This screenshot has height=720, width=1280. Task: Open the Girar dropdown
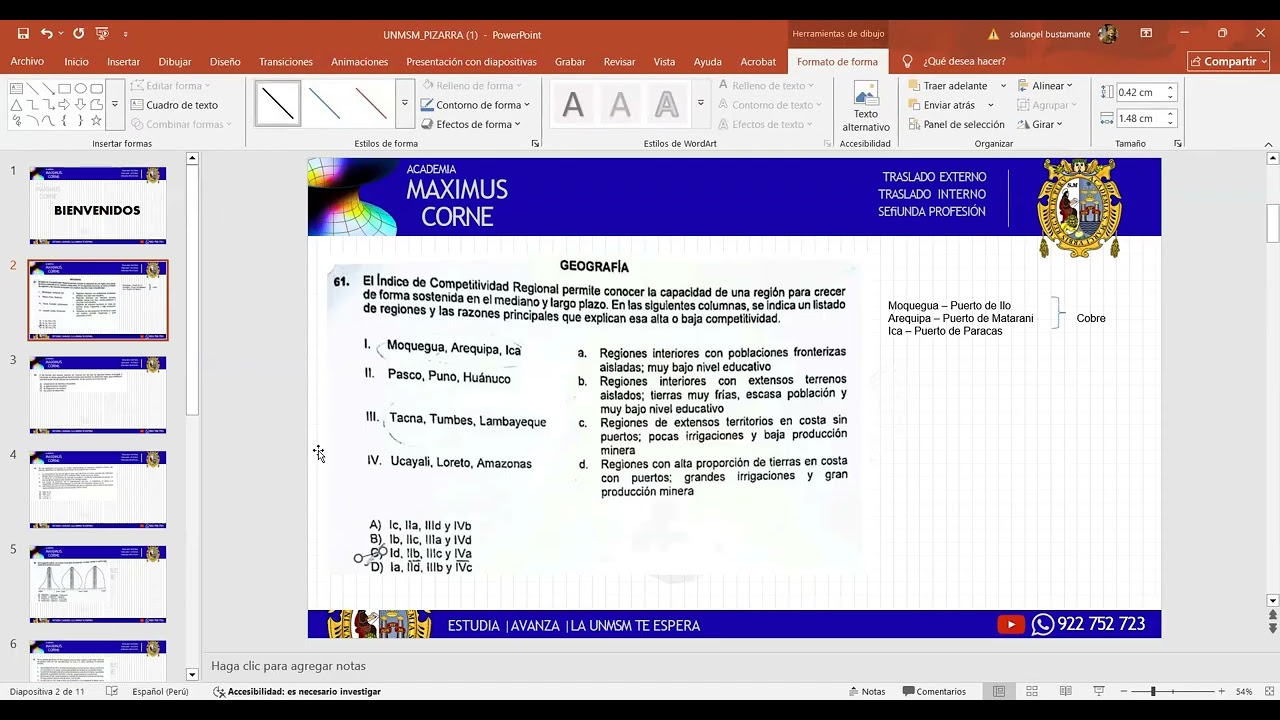point(1040,124)
